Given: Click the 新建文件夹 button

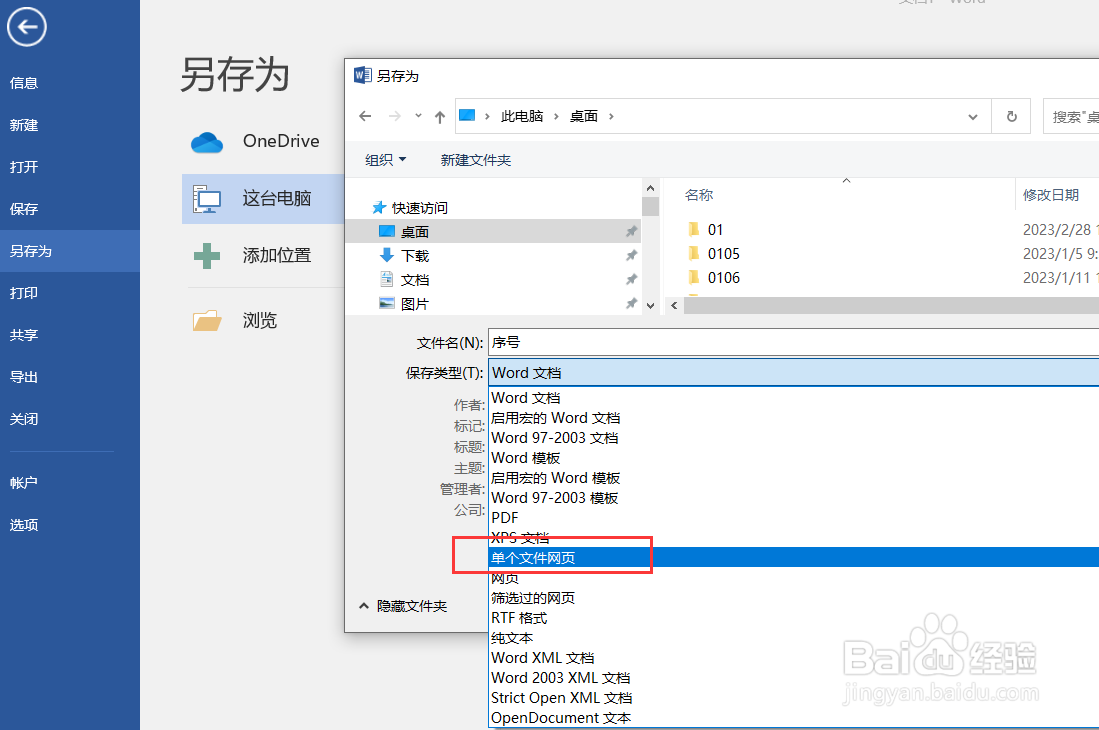Looking at the screenshot, I should point(475,160).
